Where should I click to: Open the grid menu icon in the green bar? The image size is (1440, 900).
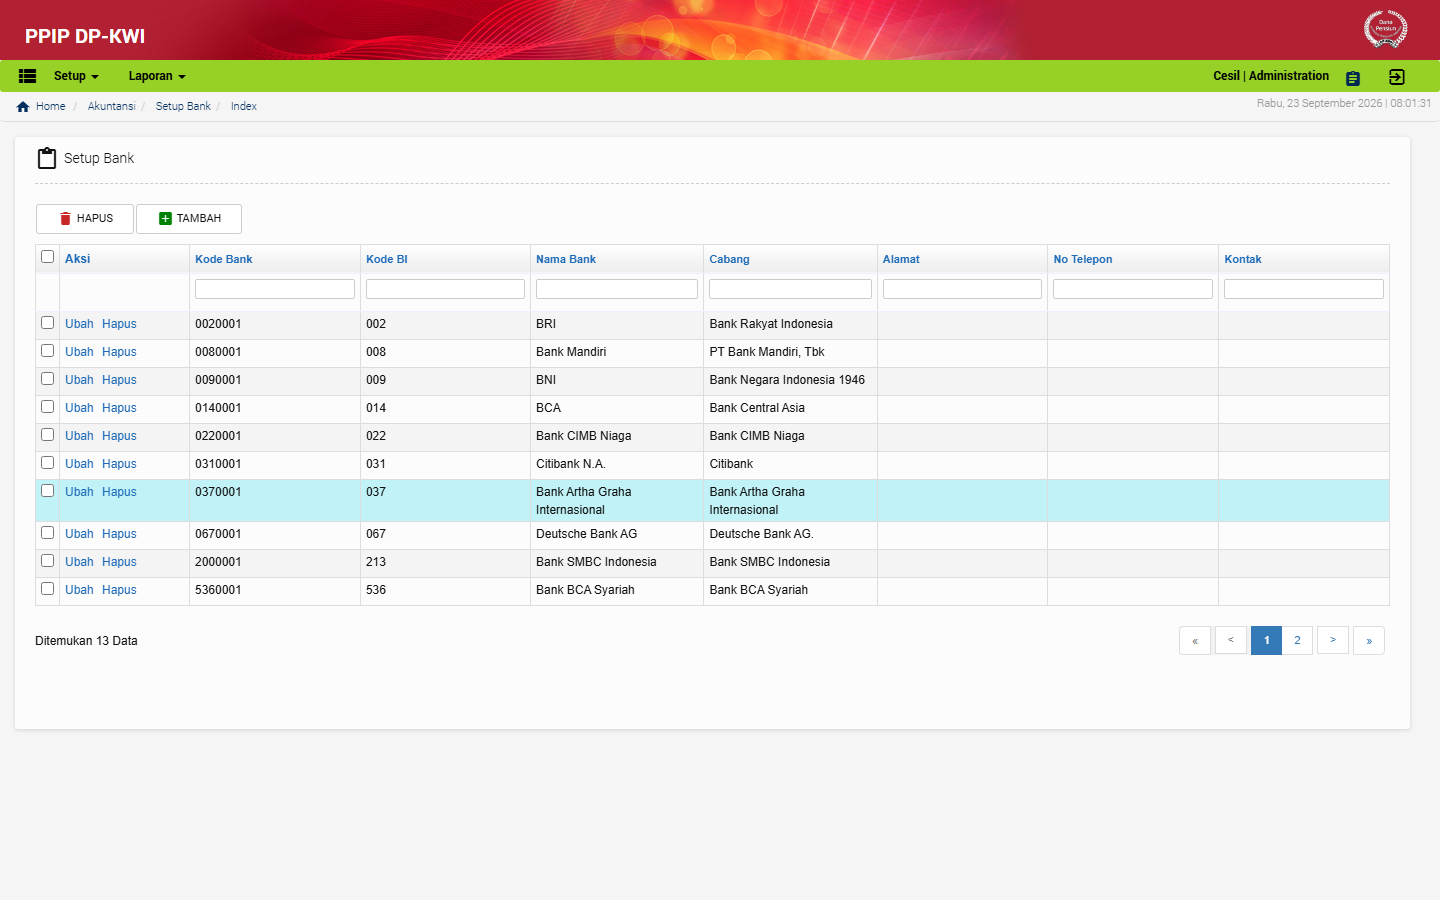click(28, 76)
